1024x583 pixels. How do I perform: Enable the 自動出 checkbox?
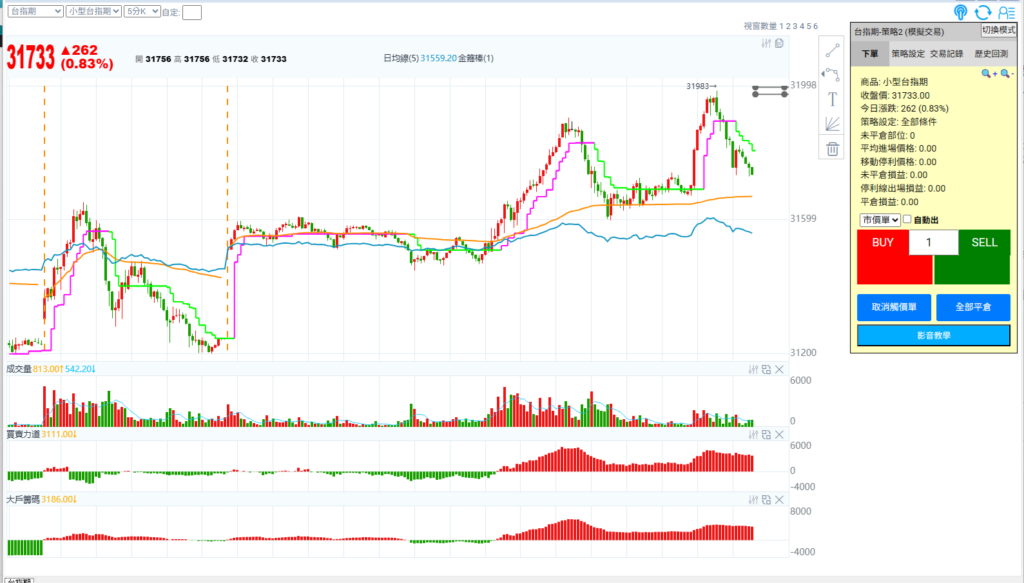click(x=908, y=220)
